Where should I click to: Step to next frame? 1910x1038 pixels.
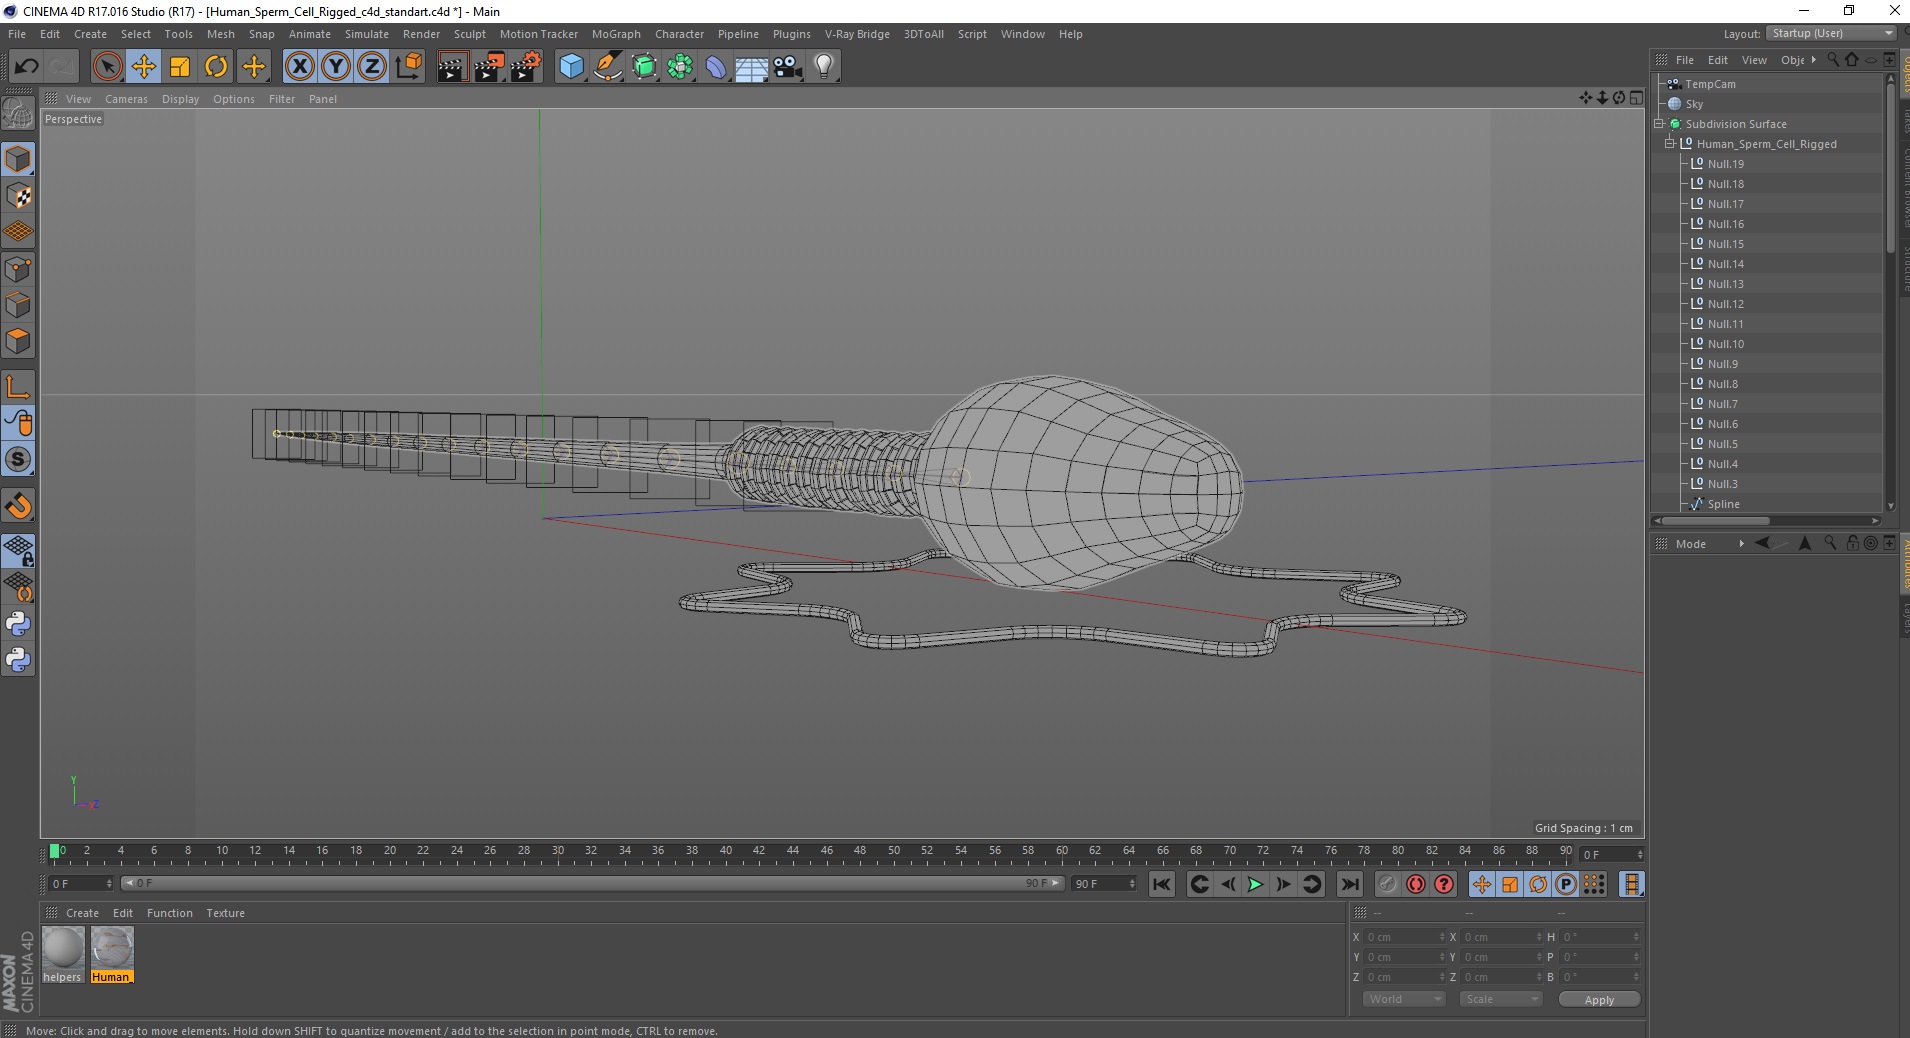tap(1283, 884)
